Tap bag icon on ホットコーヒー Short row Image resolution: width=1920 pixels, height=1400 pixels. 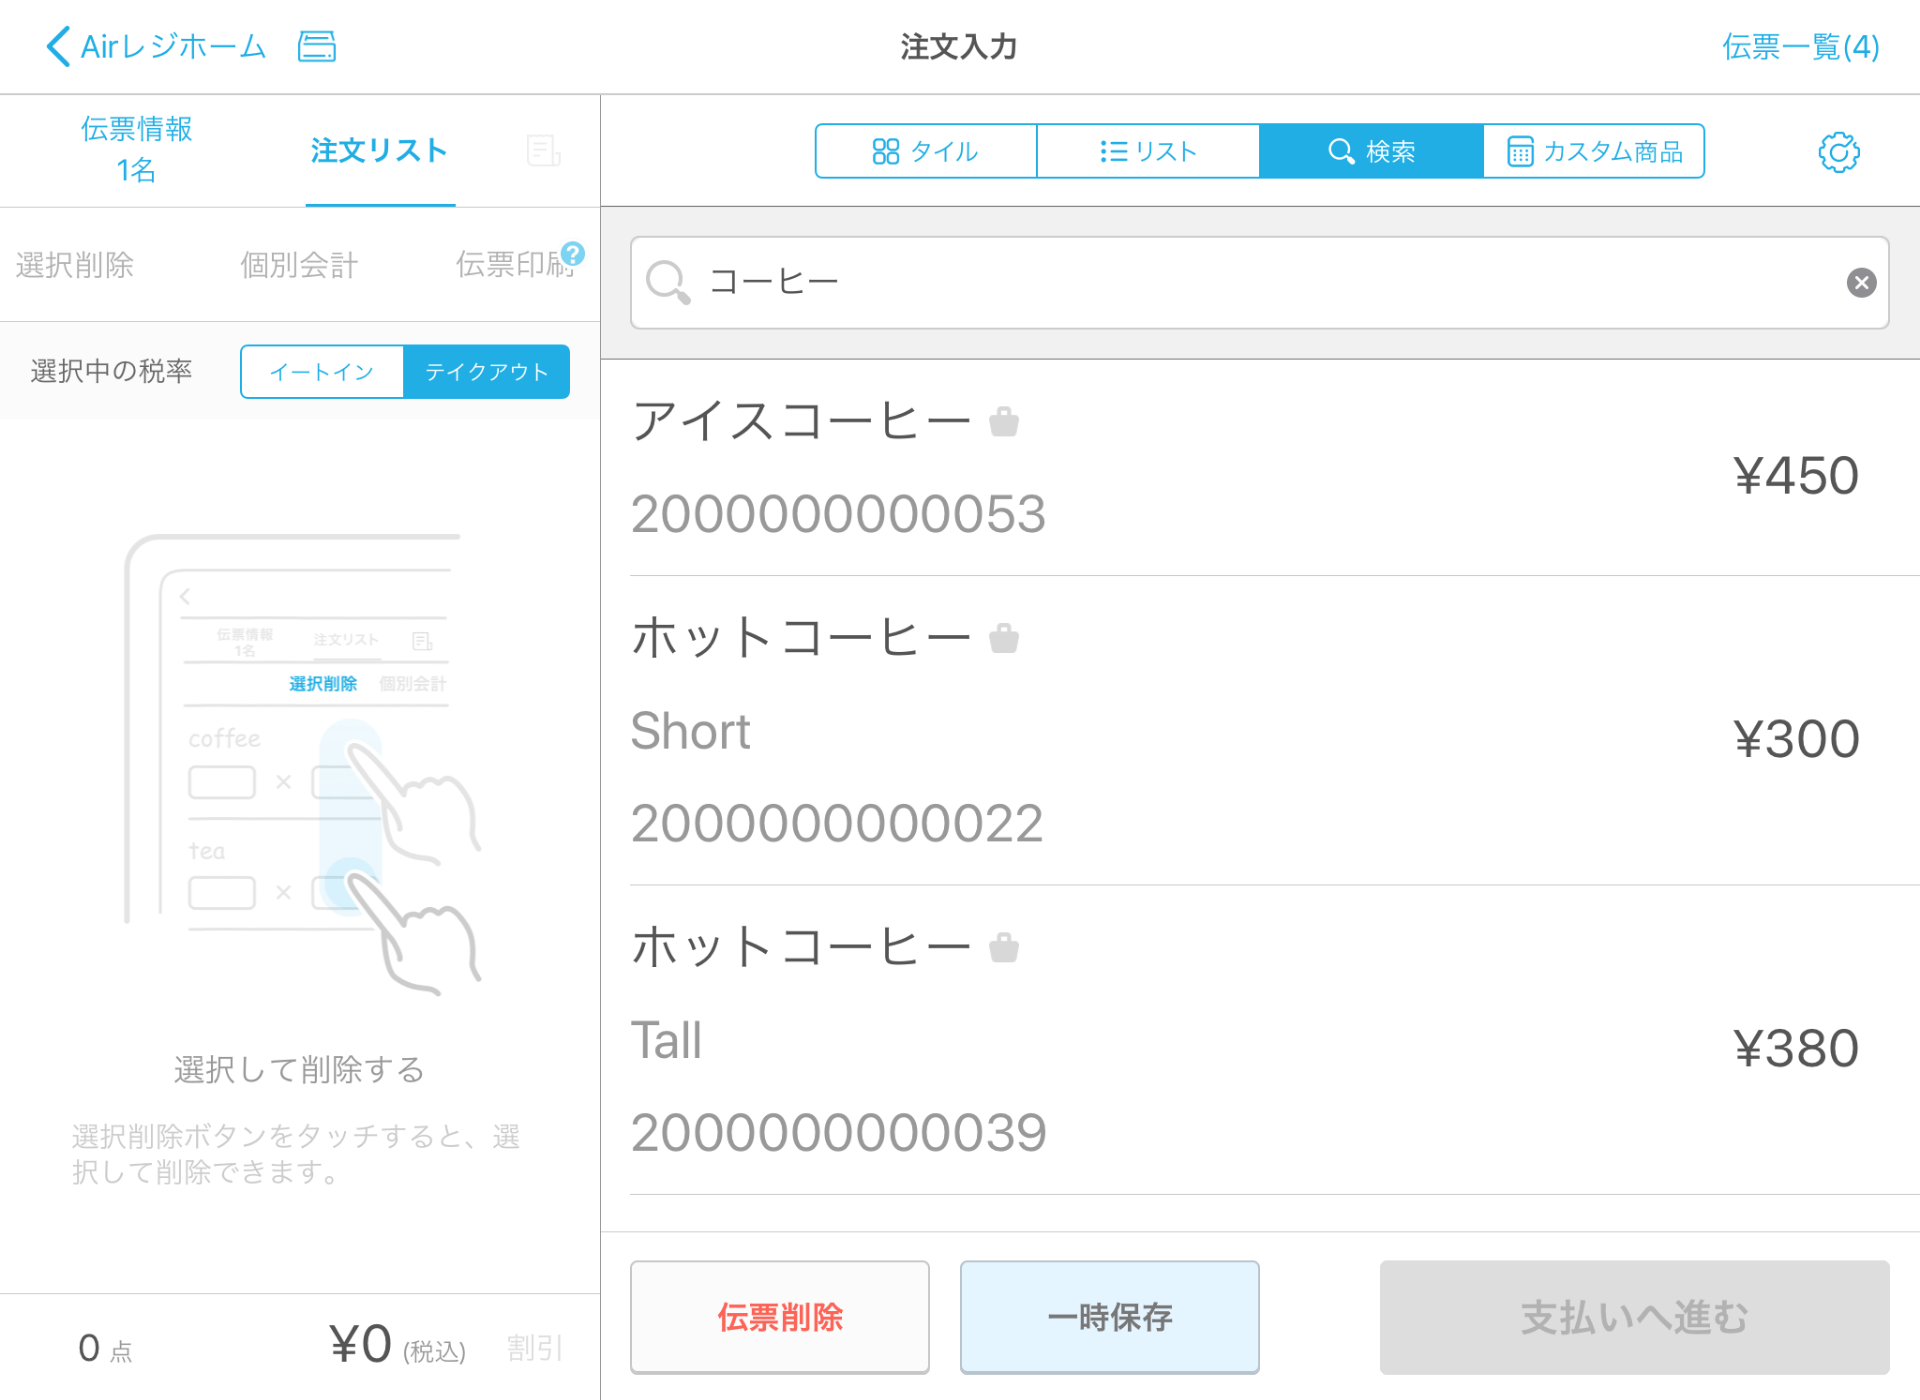(x=1004, y=637)
